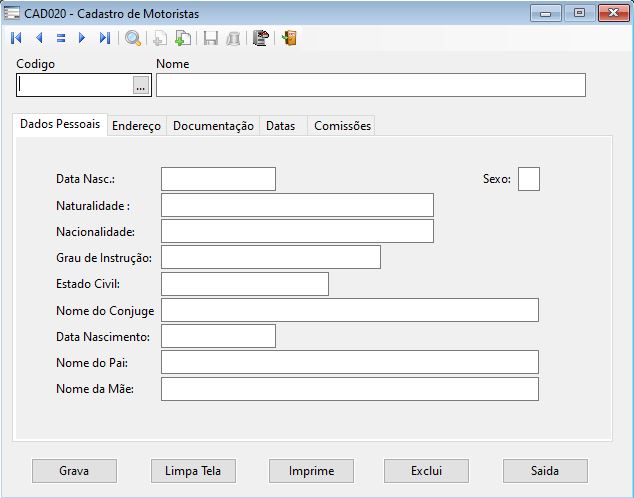Image resolution: width=634 pixels, height=498 pixels.
Task: Click the new document plus icon
Action: (x=183, y=39)
